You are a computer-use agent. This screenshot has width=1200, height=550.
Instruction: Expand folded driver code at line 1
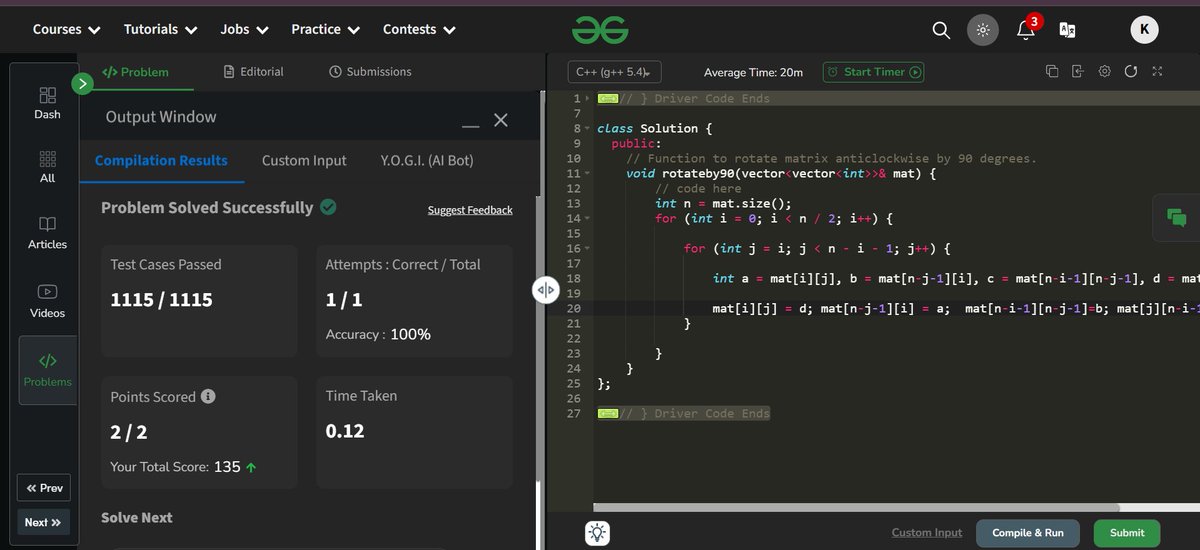(587, 99)
